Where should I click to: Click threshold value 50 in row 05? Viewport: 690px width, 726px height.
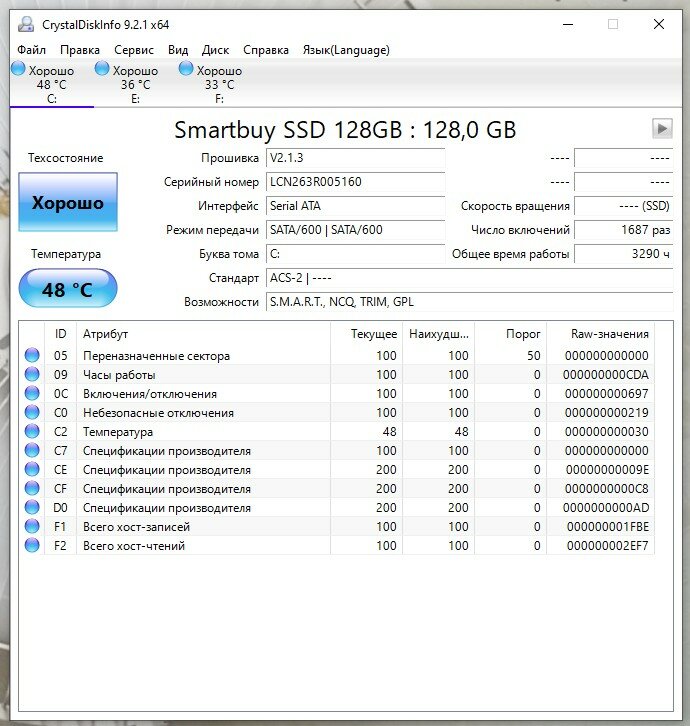[533, 356]
